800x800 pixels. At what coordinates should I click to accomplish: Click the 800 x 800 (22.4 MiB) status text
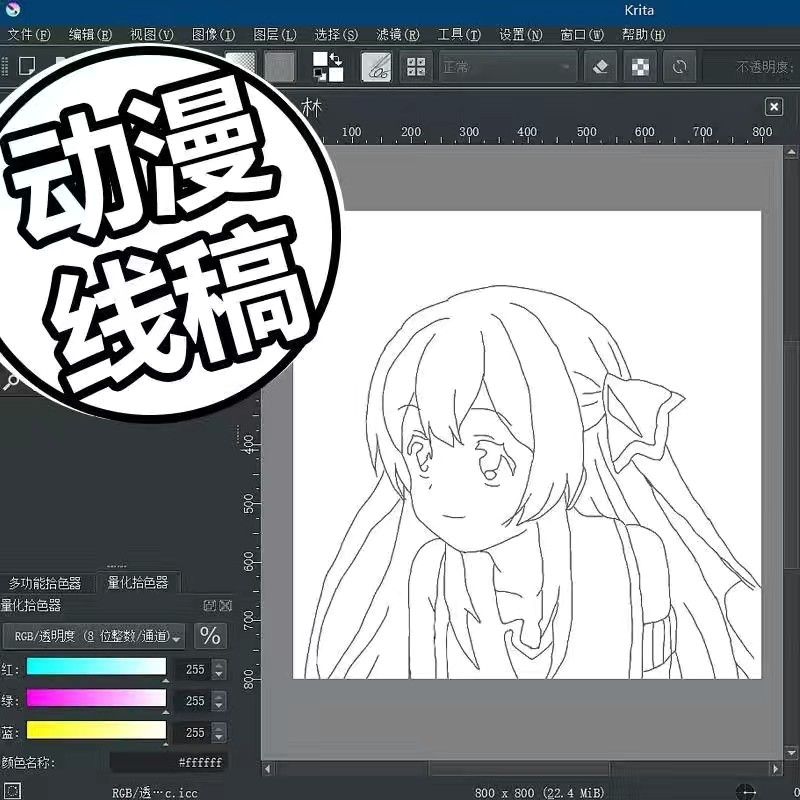tap(539, 792)
